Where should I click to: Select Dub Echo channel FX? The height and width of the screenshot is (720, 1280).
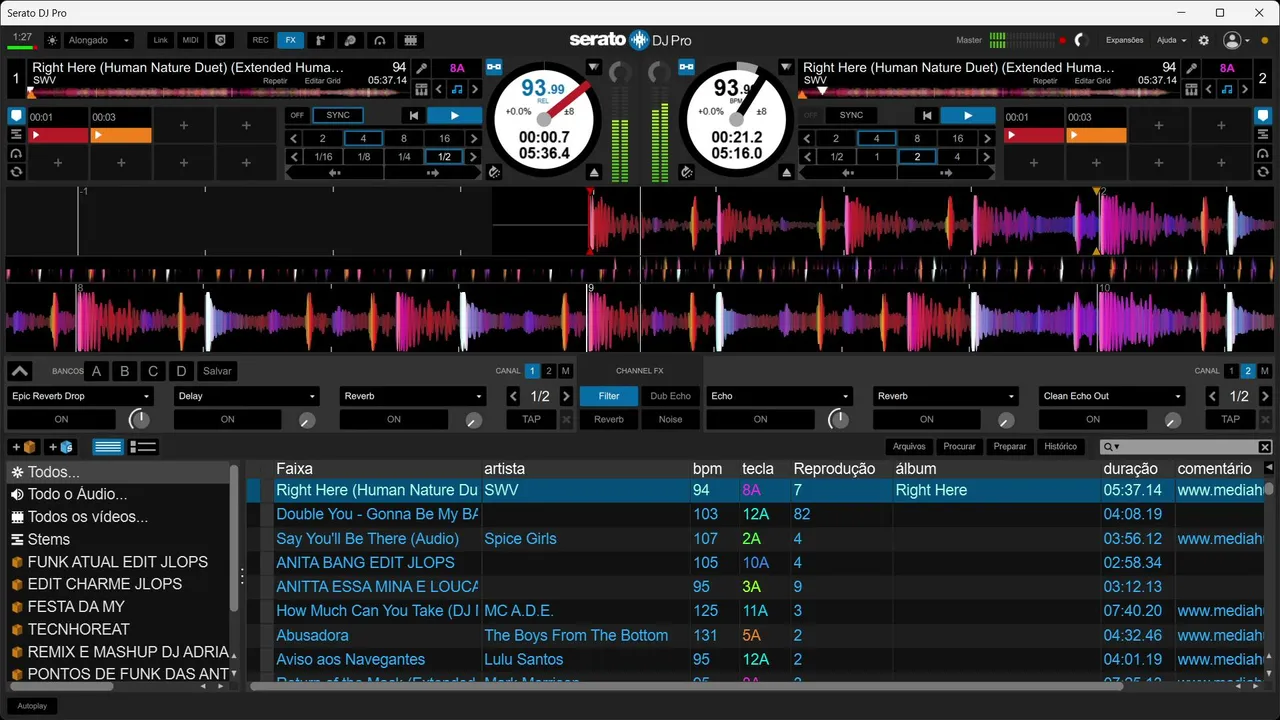[x=671, y=396]
